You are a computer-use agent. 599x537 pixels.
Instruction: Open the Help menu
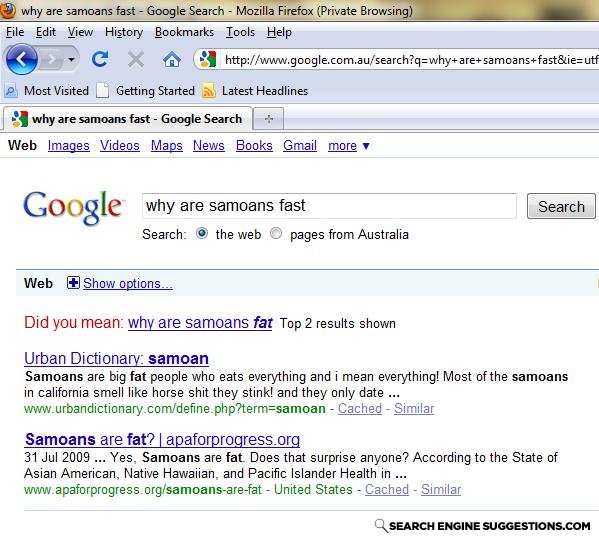[279, 32]
